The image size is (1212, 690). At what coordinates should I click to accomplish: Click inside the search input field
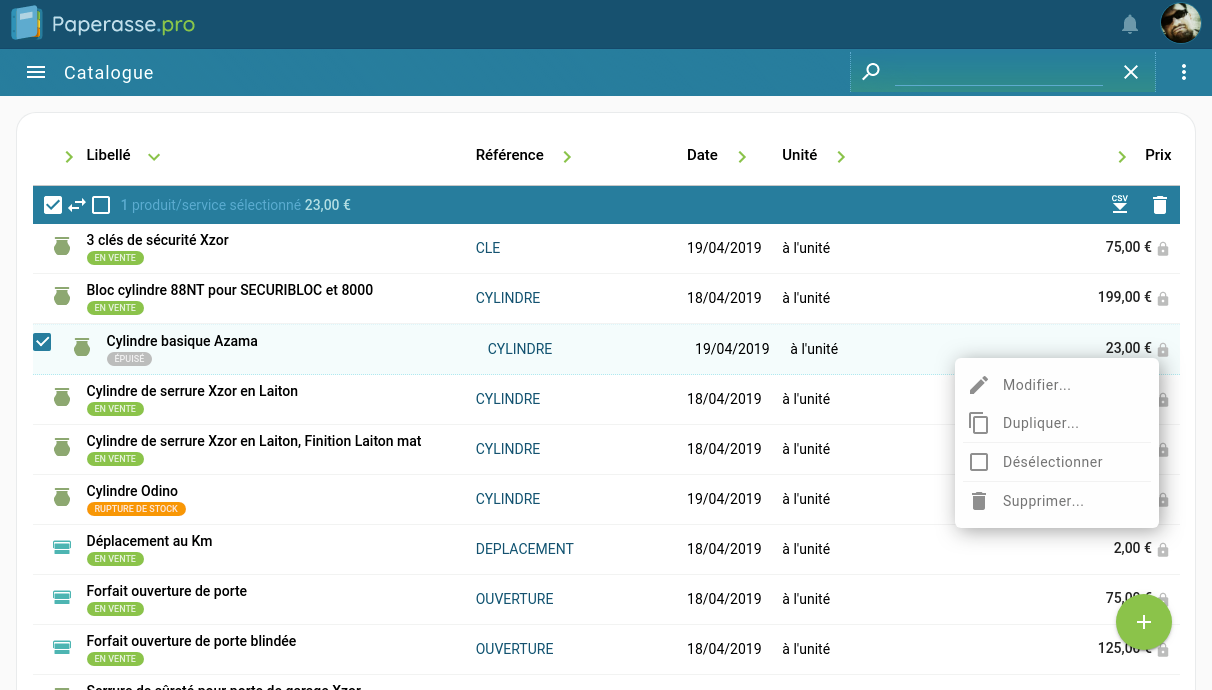tap(998, 72)
